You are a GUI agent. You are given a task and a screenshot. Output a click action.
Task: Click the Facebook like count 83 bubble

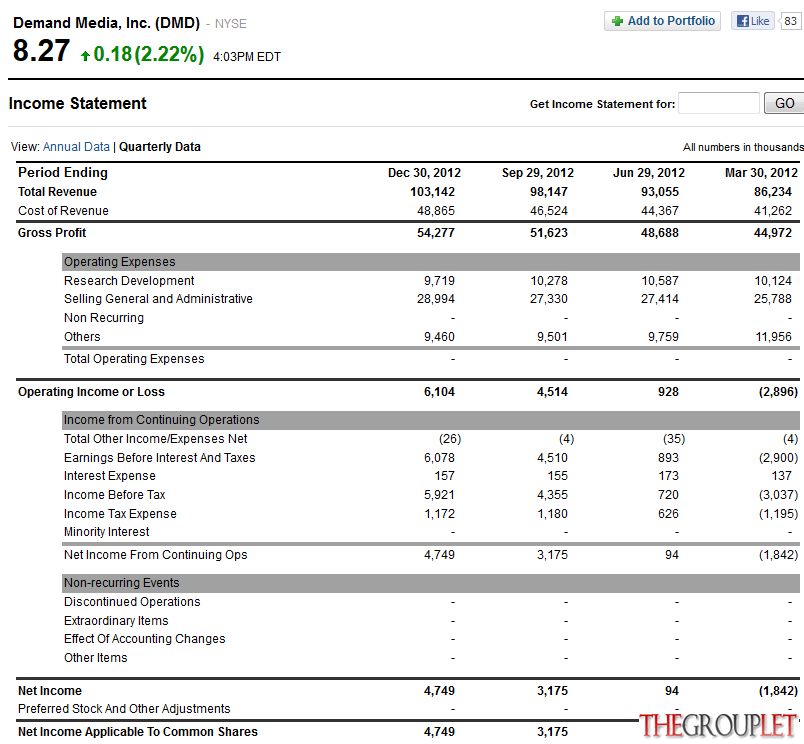[790, 21]
